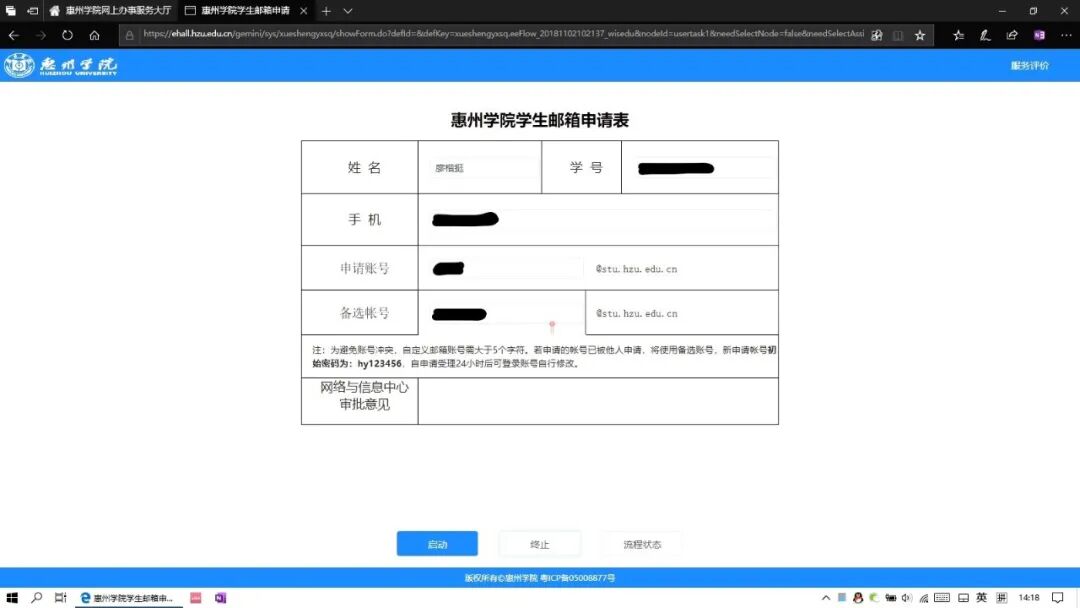
Task: Open OneNote from the taskbar
Action: point(220,598)
